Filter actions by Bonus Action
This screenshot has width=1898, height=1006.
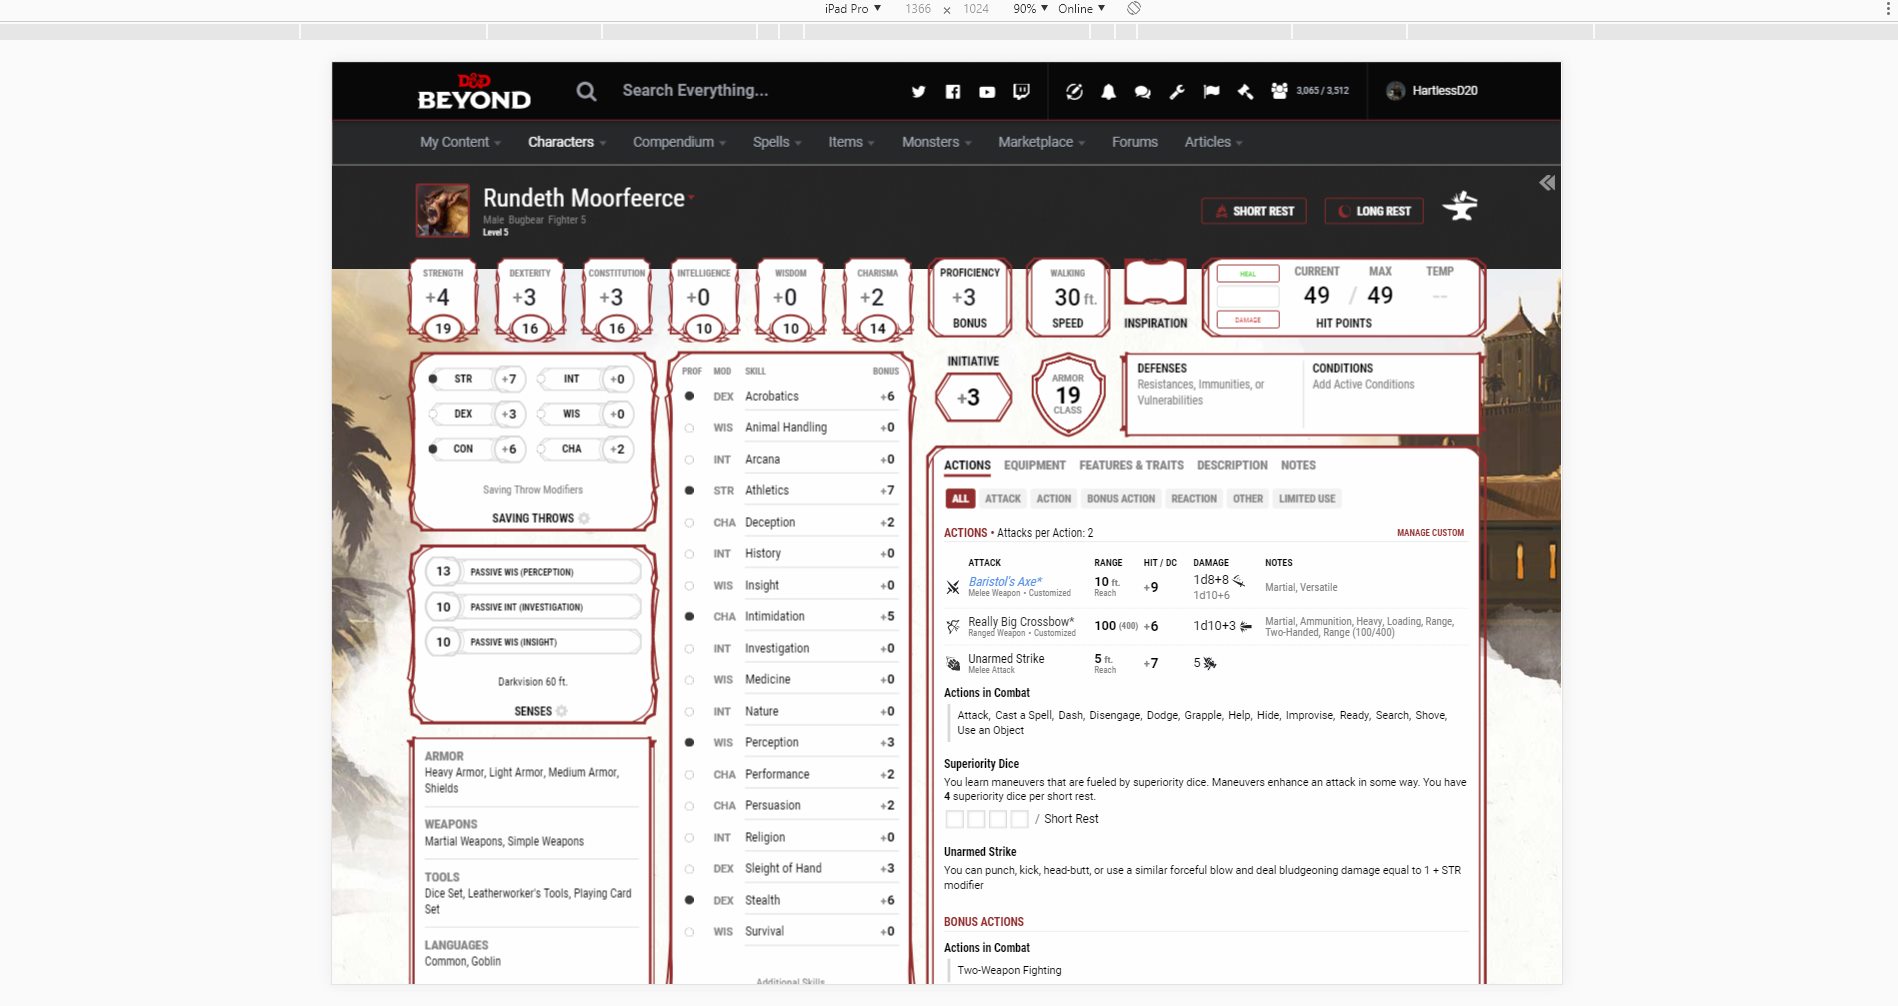pos(1120,499)
